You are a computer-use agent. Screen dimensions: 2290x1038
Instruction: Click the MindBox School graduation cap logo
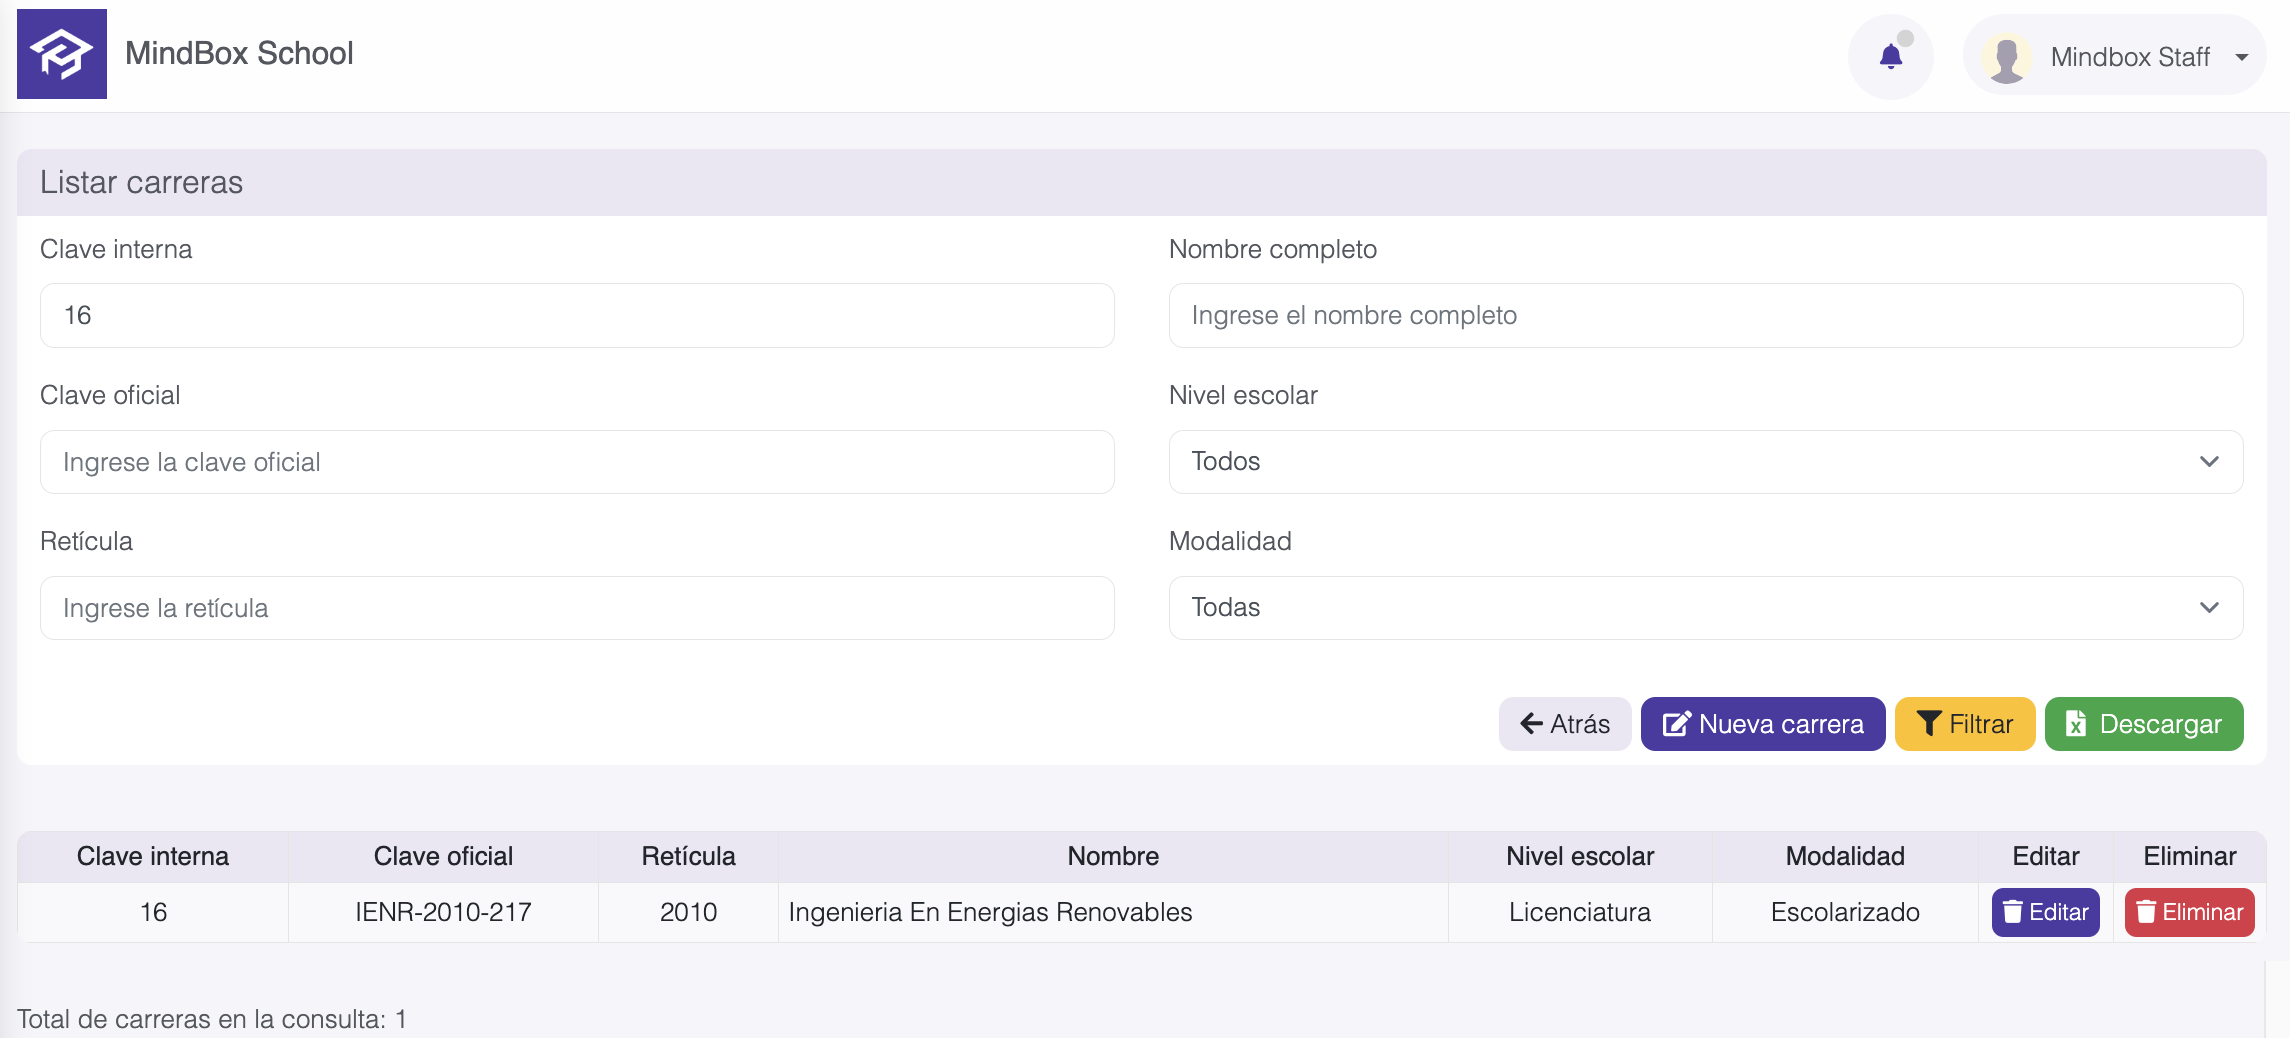click(61, 54)
